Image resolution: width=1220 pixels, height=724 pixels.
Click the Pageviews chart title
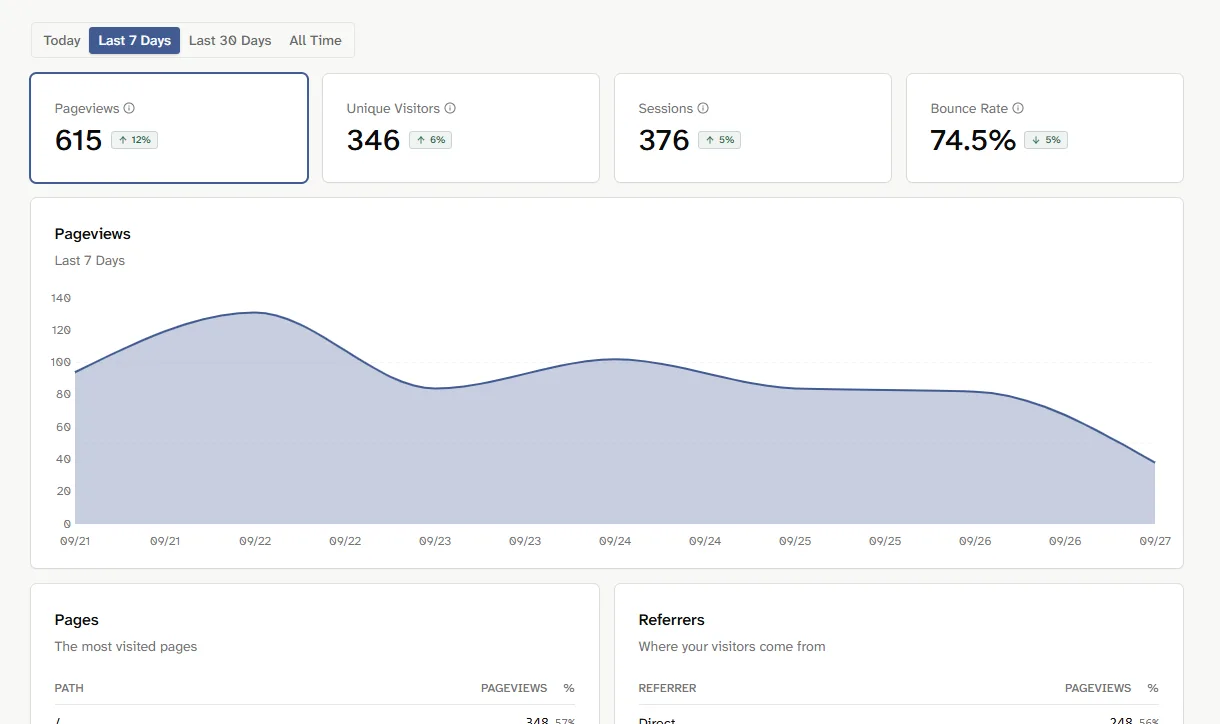pyautogui.click(x=93, y=234)
